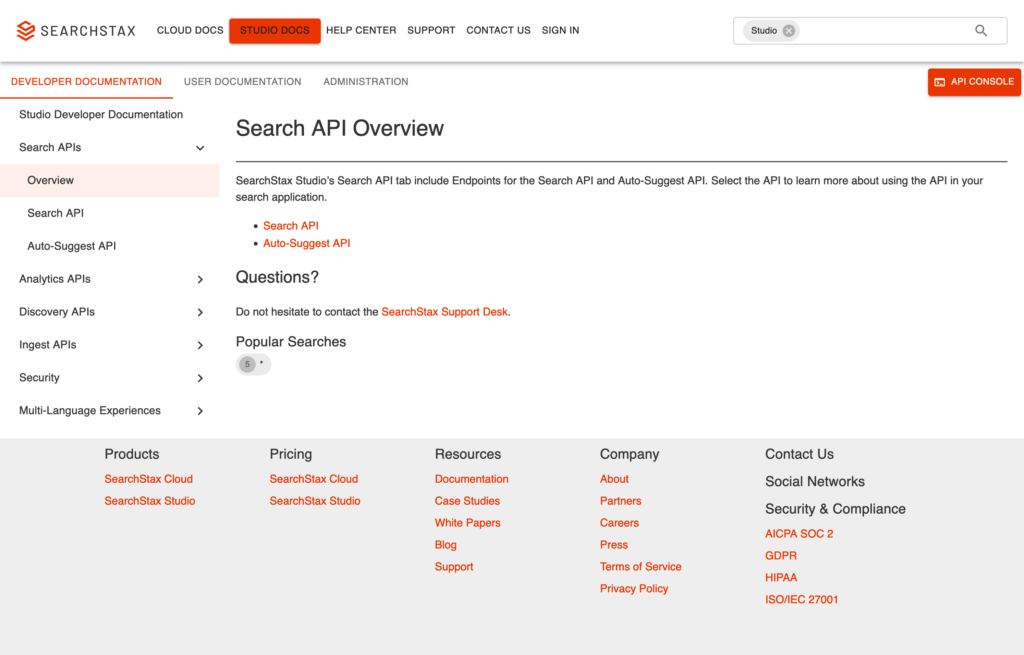Open Cloud Docs in top navigation

coord(190,31)
